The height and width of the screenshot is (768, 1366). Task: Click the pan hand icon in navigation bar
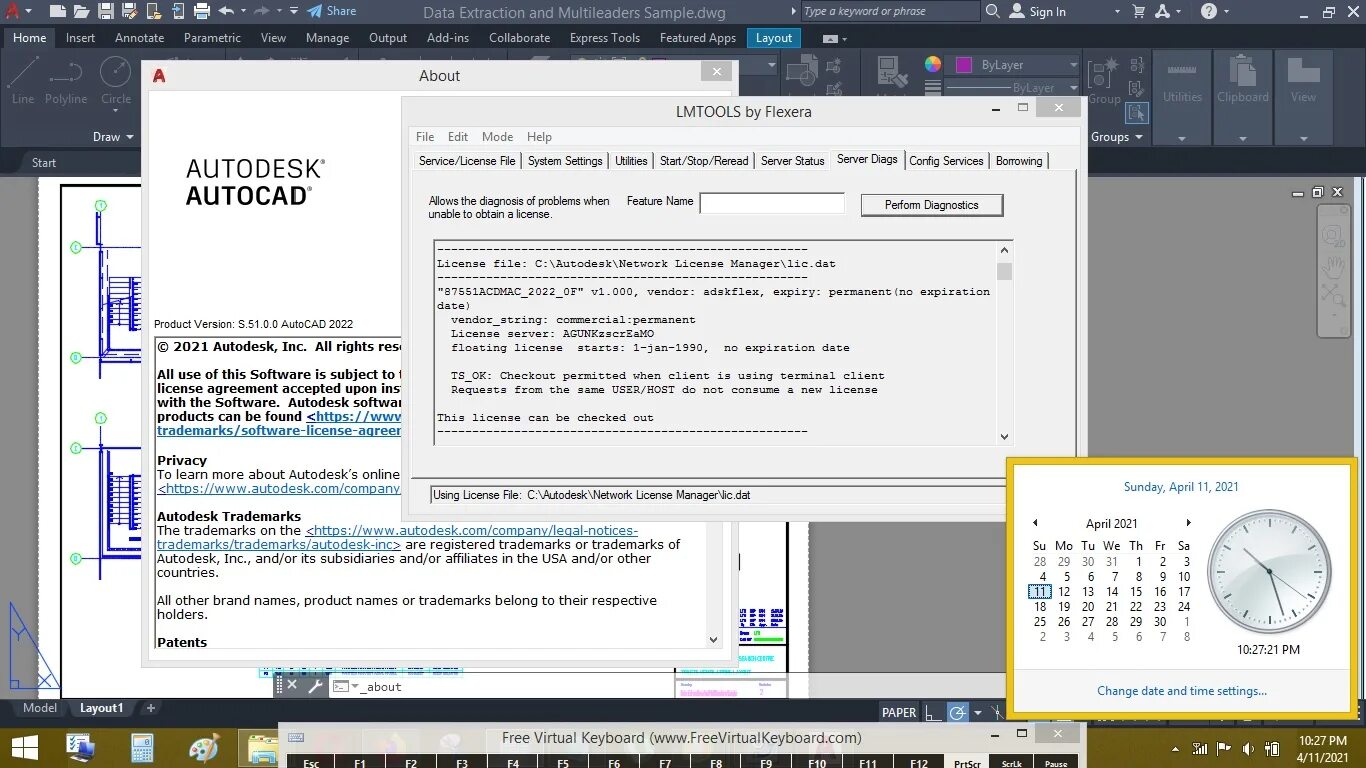[1333, 266]
